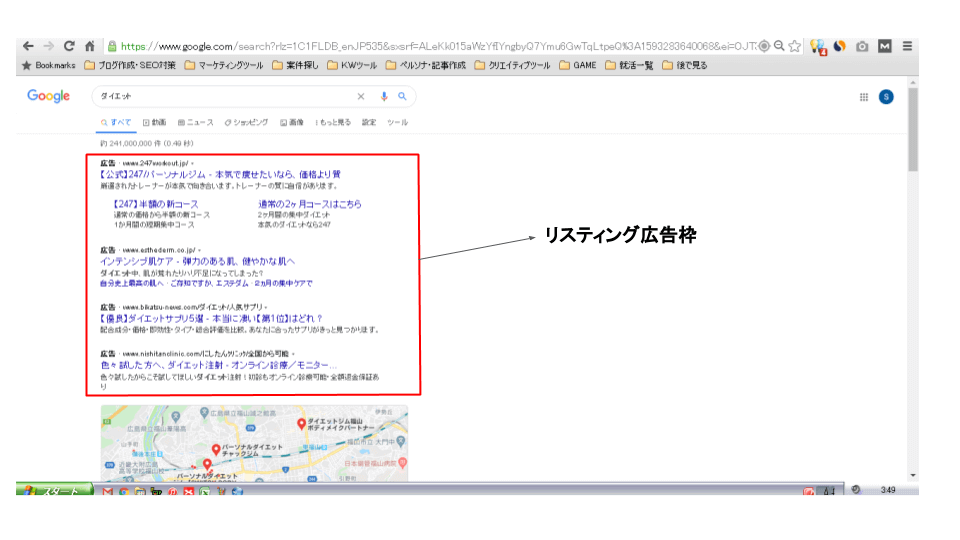Open the Google apps grid

864,97
